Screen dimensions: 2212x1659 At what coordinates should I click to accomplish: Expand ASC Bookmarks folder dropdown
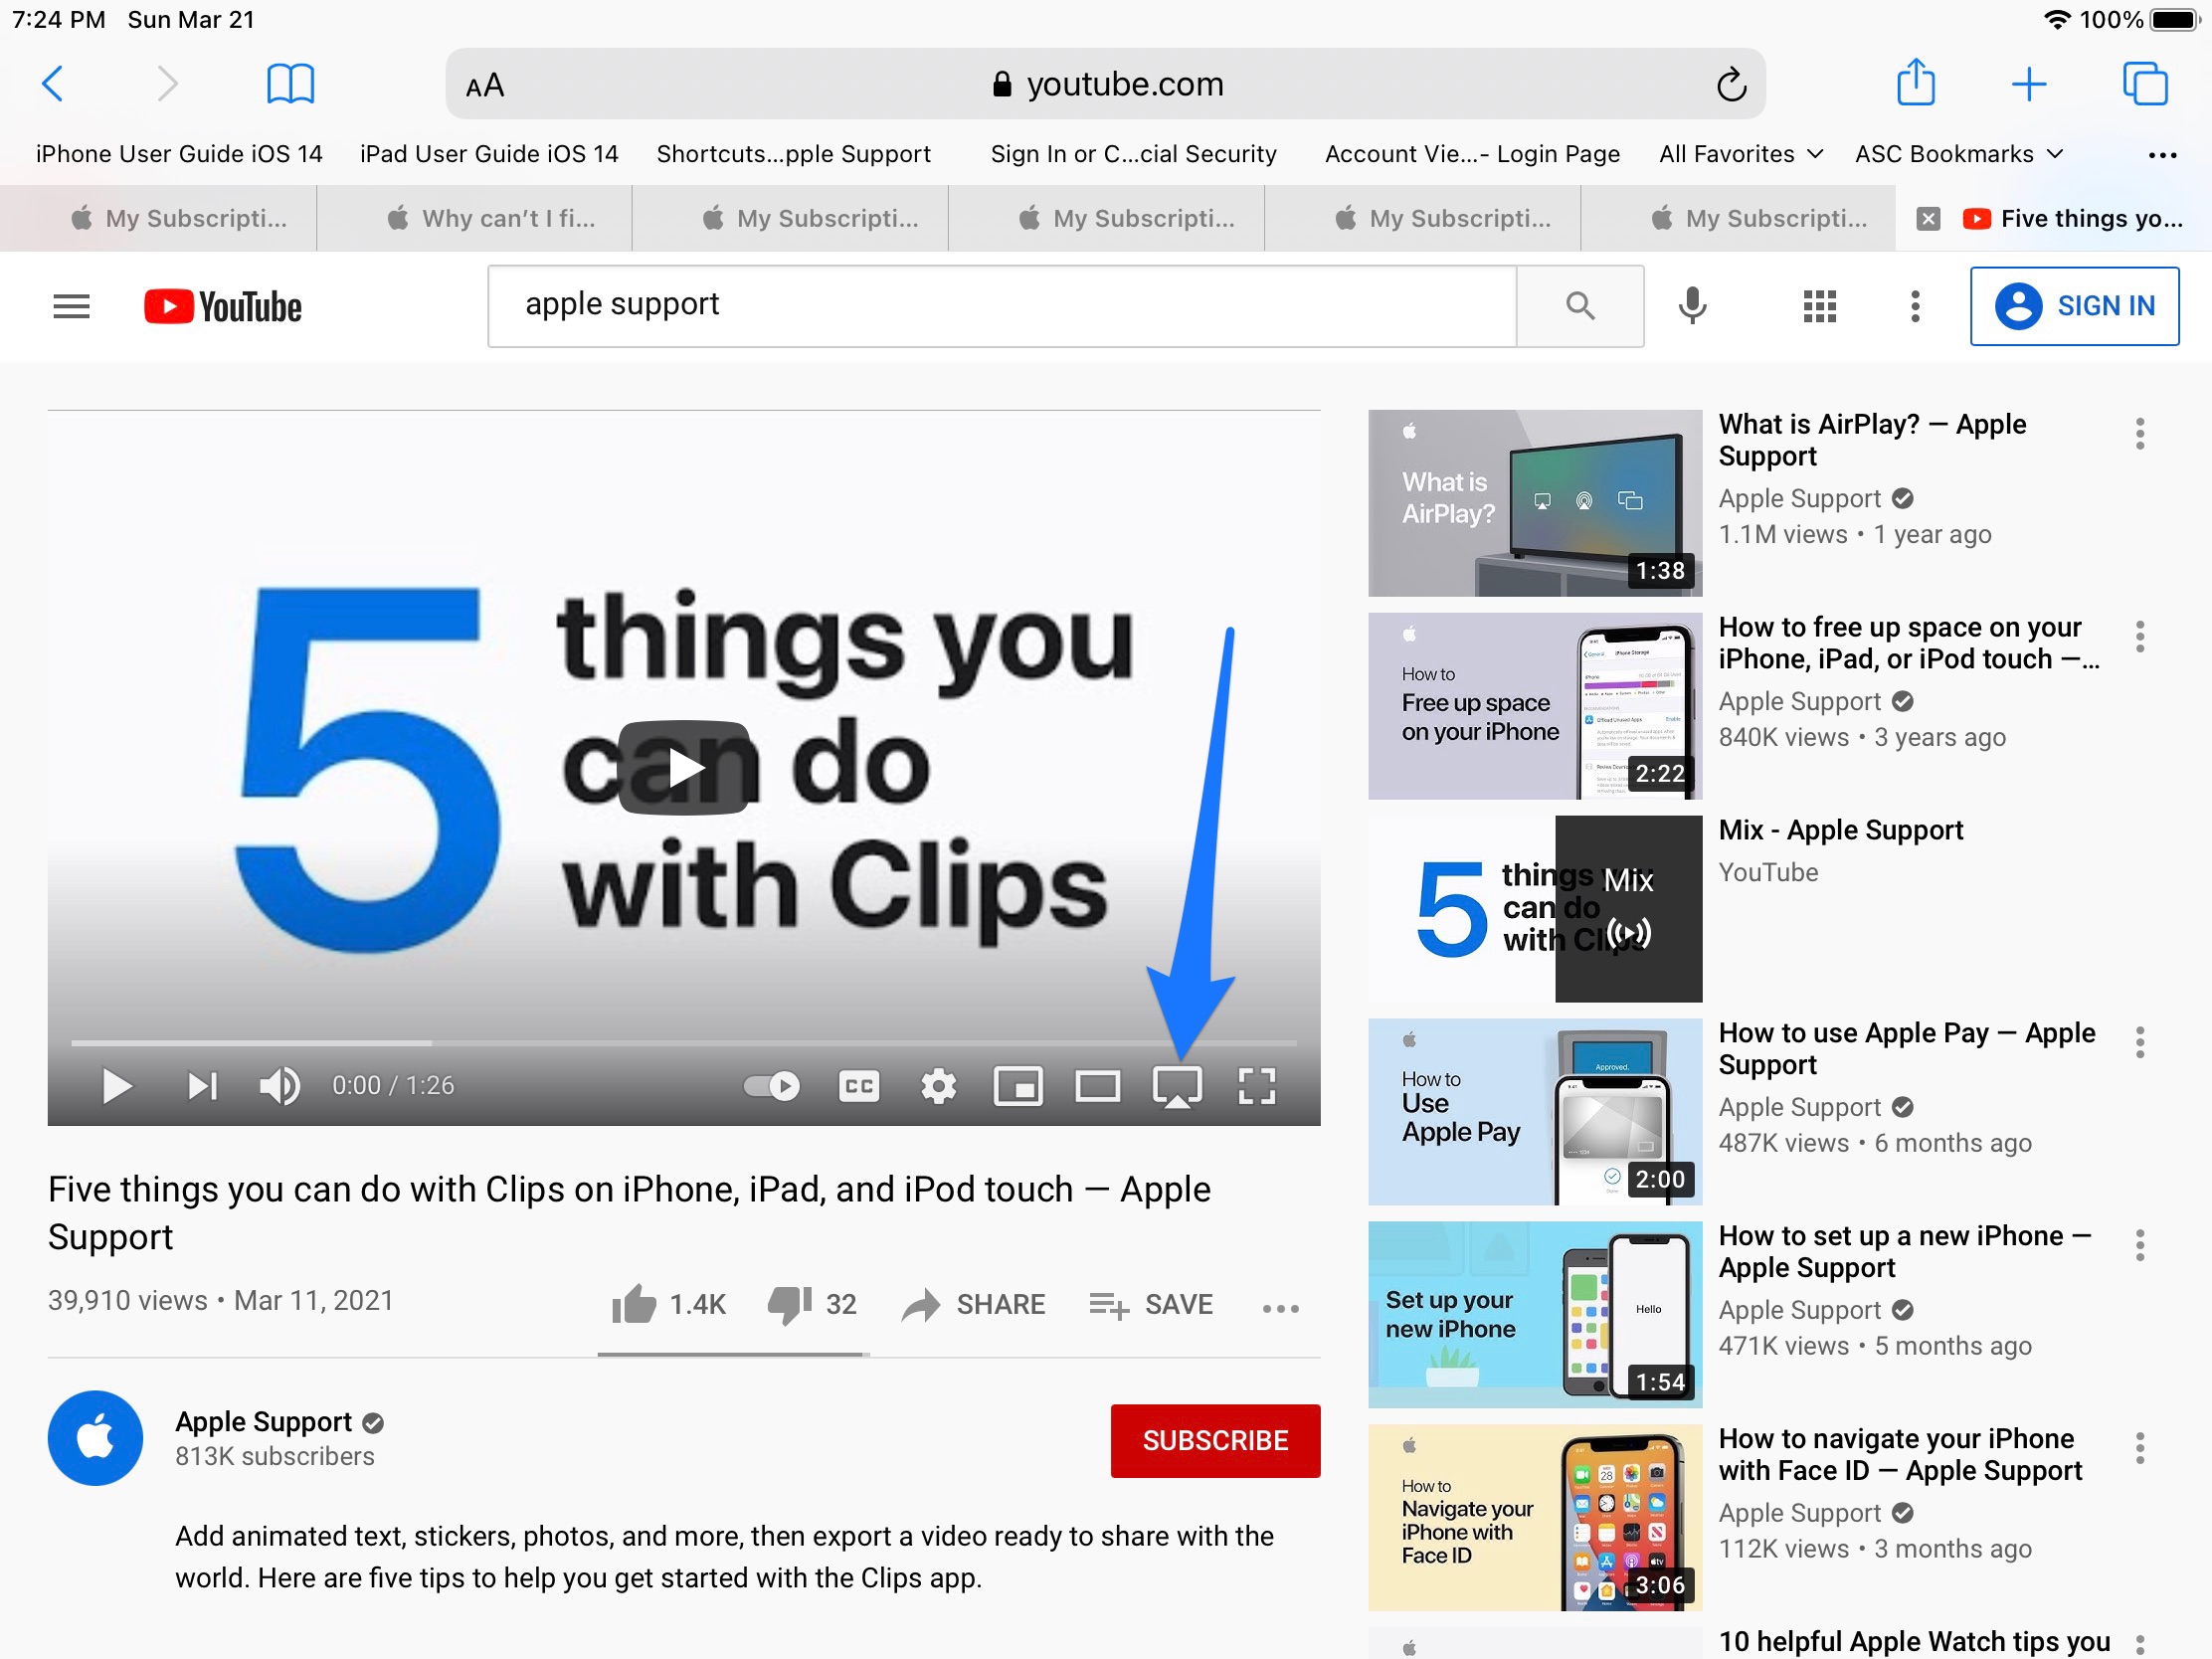1959,154
